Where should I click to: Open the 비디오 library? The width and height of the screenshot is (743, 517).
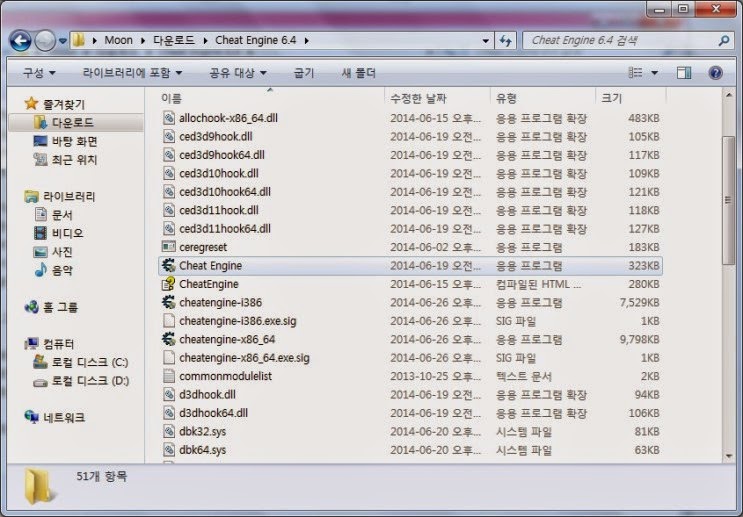[67, 233]
